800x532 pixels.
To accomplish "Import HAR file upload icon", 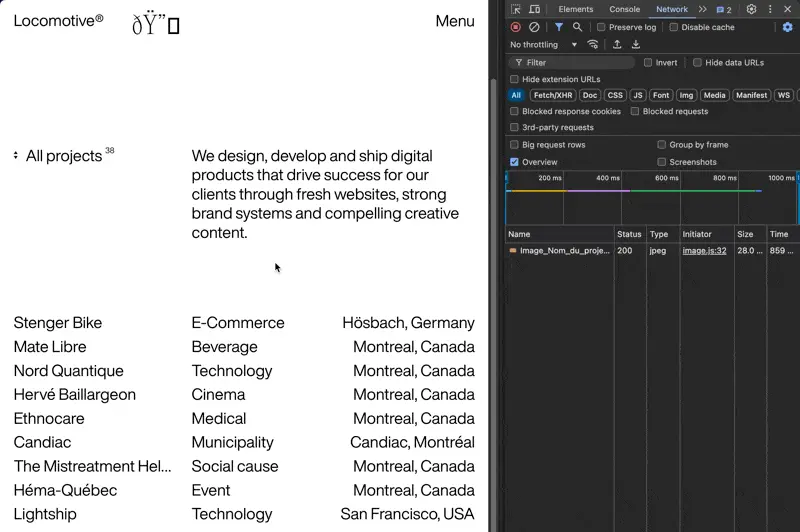I will [x=617, y=44].
